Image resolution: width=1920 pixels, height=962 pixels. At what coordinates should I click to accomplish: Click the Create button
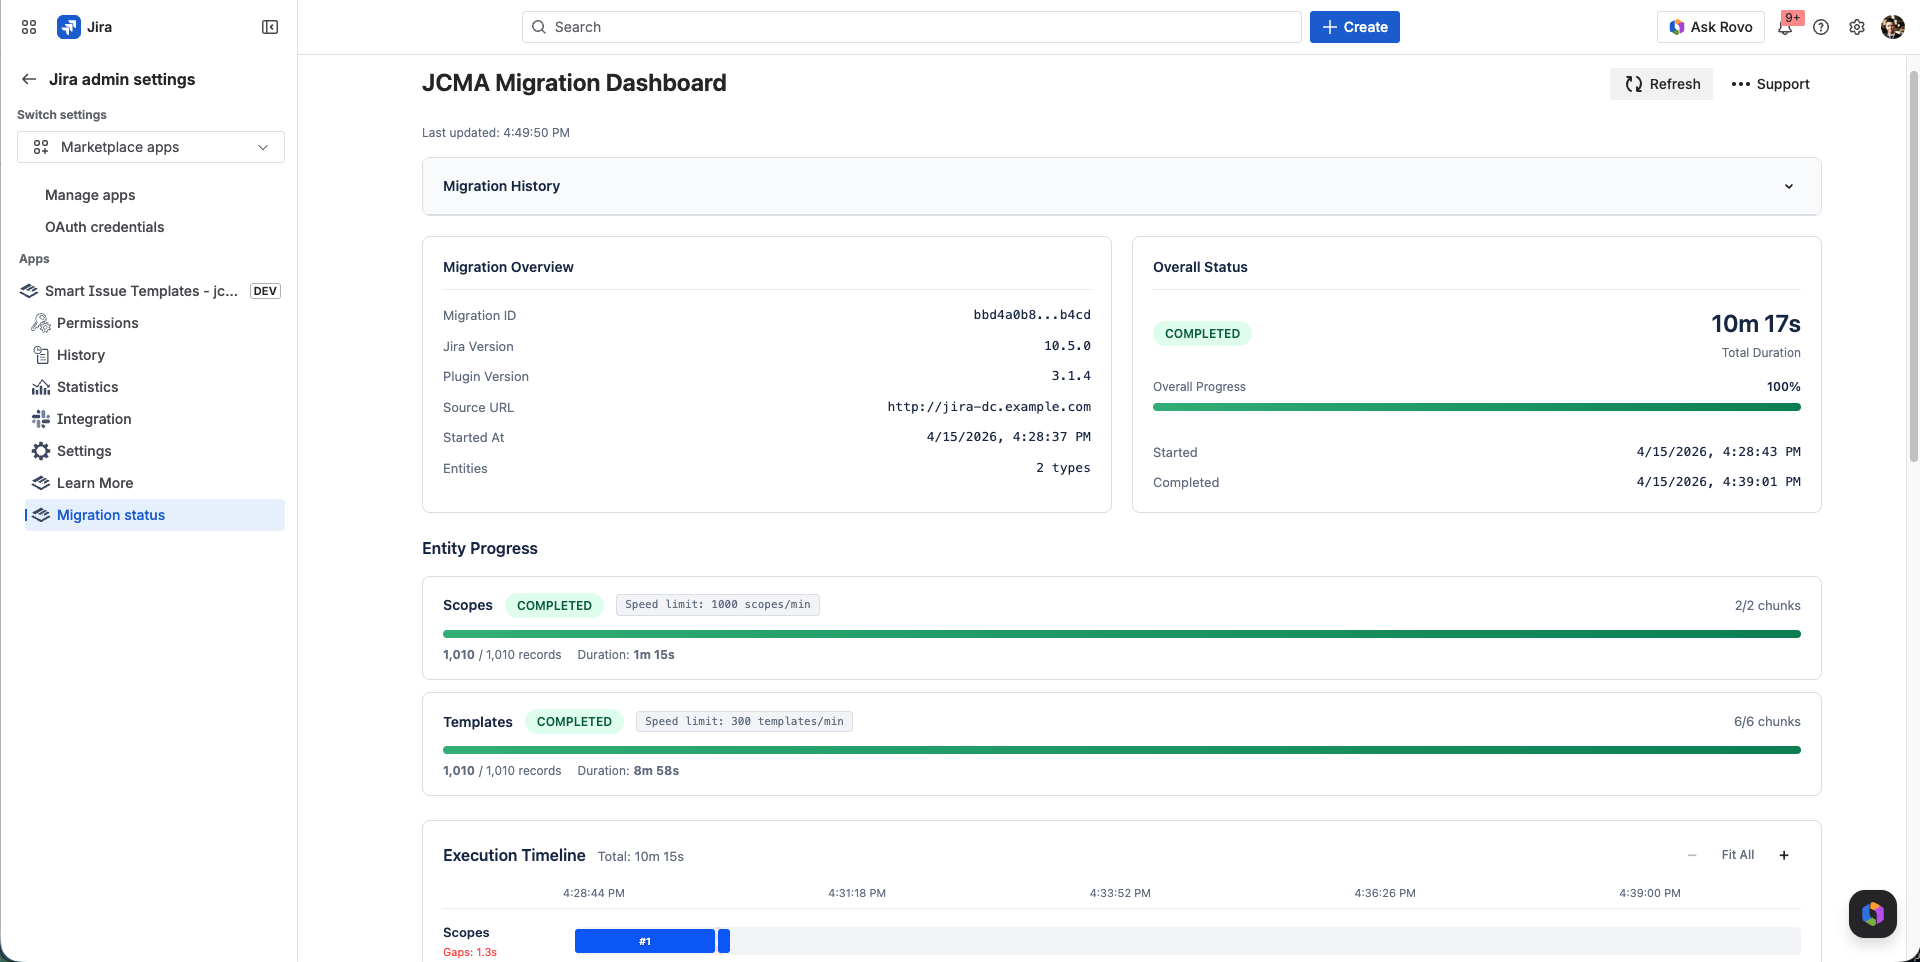[x=1355, y=27]
